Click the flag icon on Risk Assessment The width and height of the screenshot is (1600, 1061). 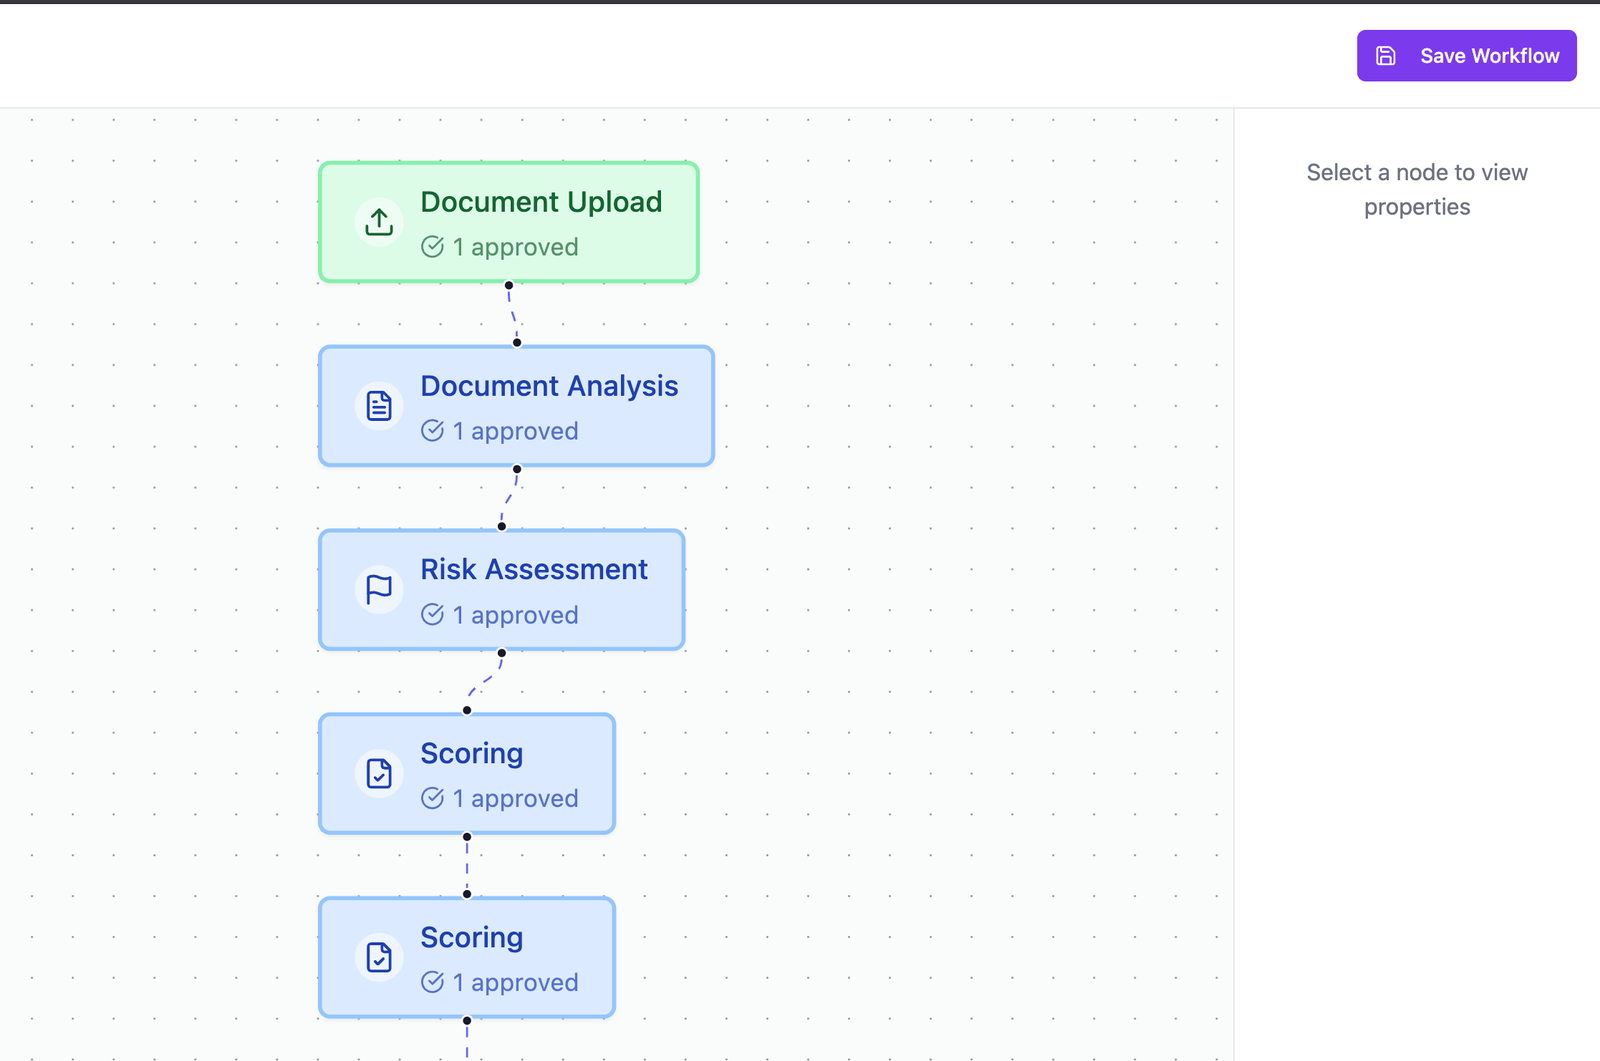point(379,590)
